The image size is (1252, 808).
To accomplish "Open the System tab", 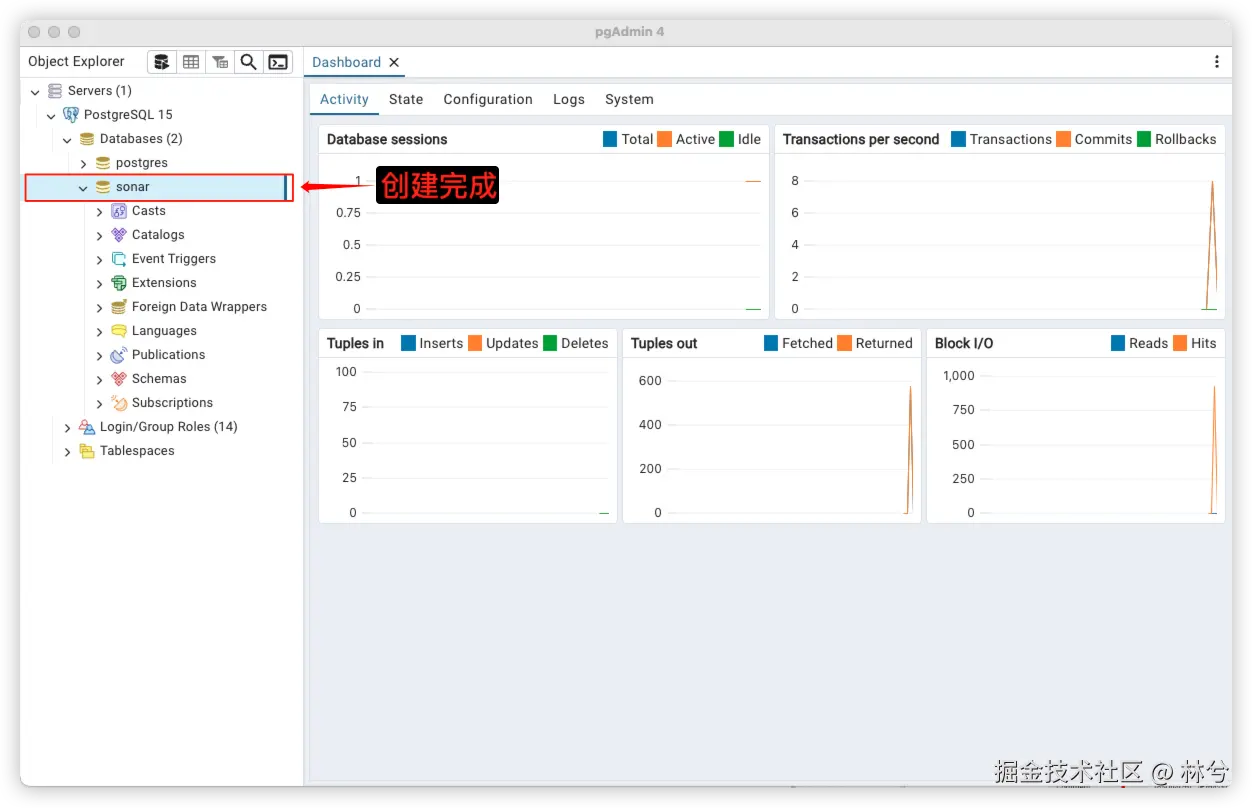I will click(x=629, y=99).
